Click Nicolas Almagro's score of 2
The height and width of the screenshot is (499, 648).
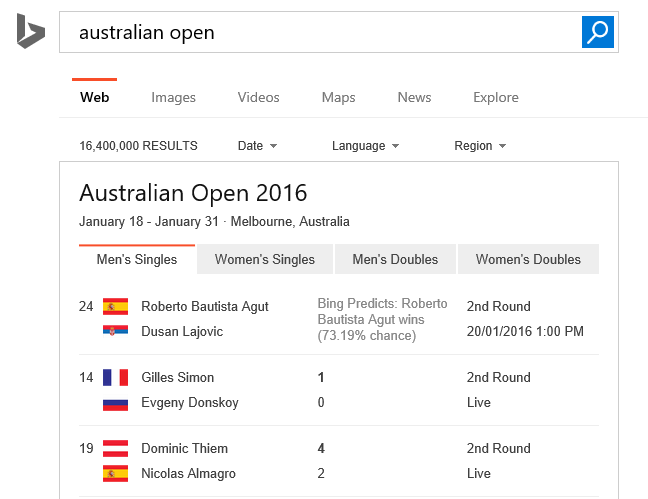[321, 473]
